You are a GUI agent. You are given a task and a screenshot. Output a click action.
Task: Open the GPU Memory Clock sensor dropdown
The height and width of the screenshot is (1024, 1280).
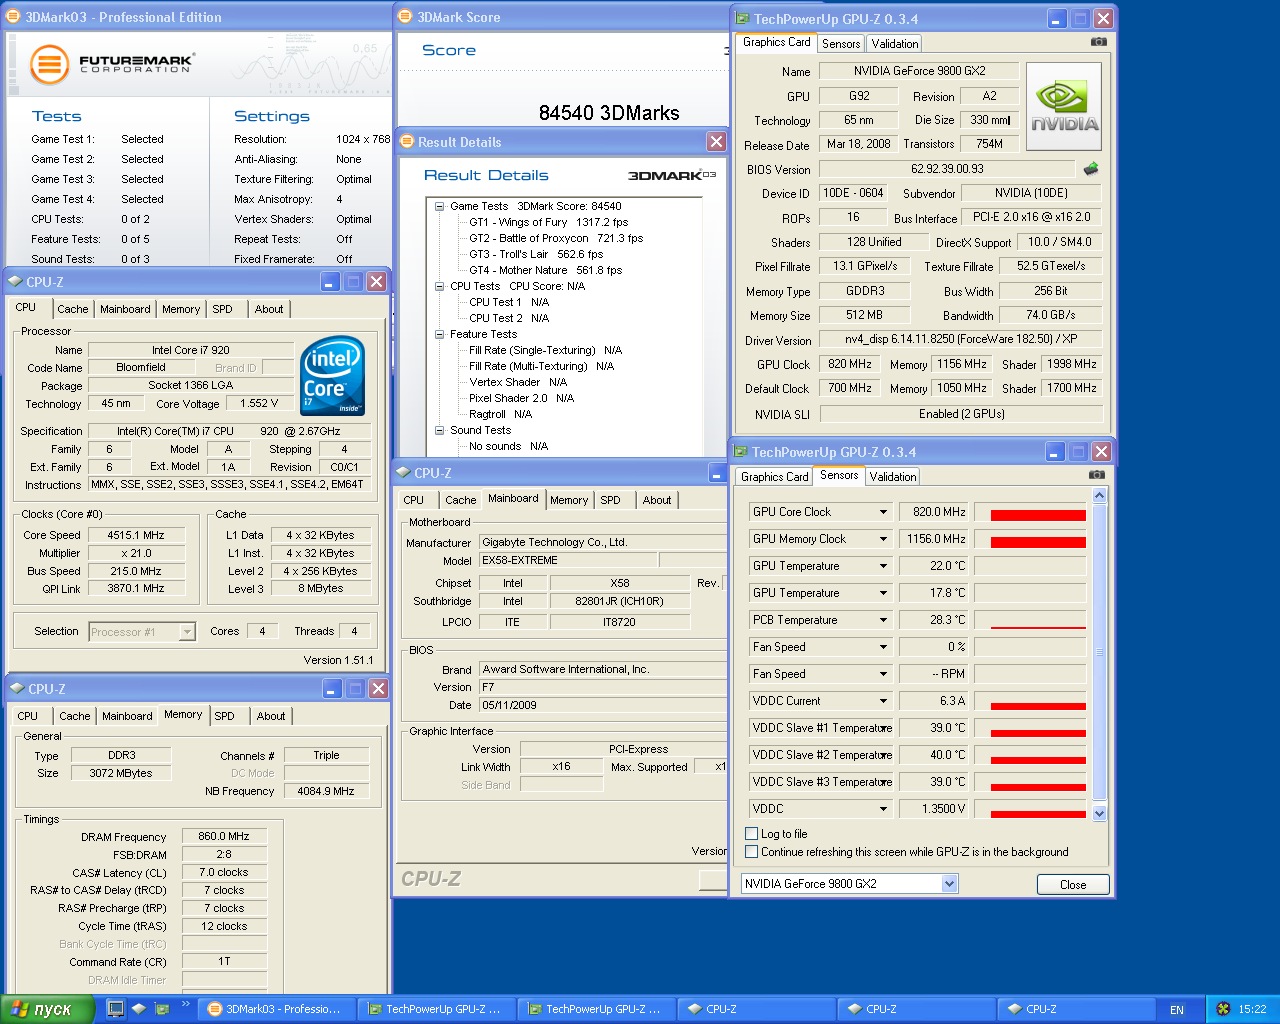[x=883, y=539]
